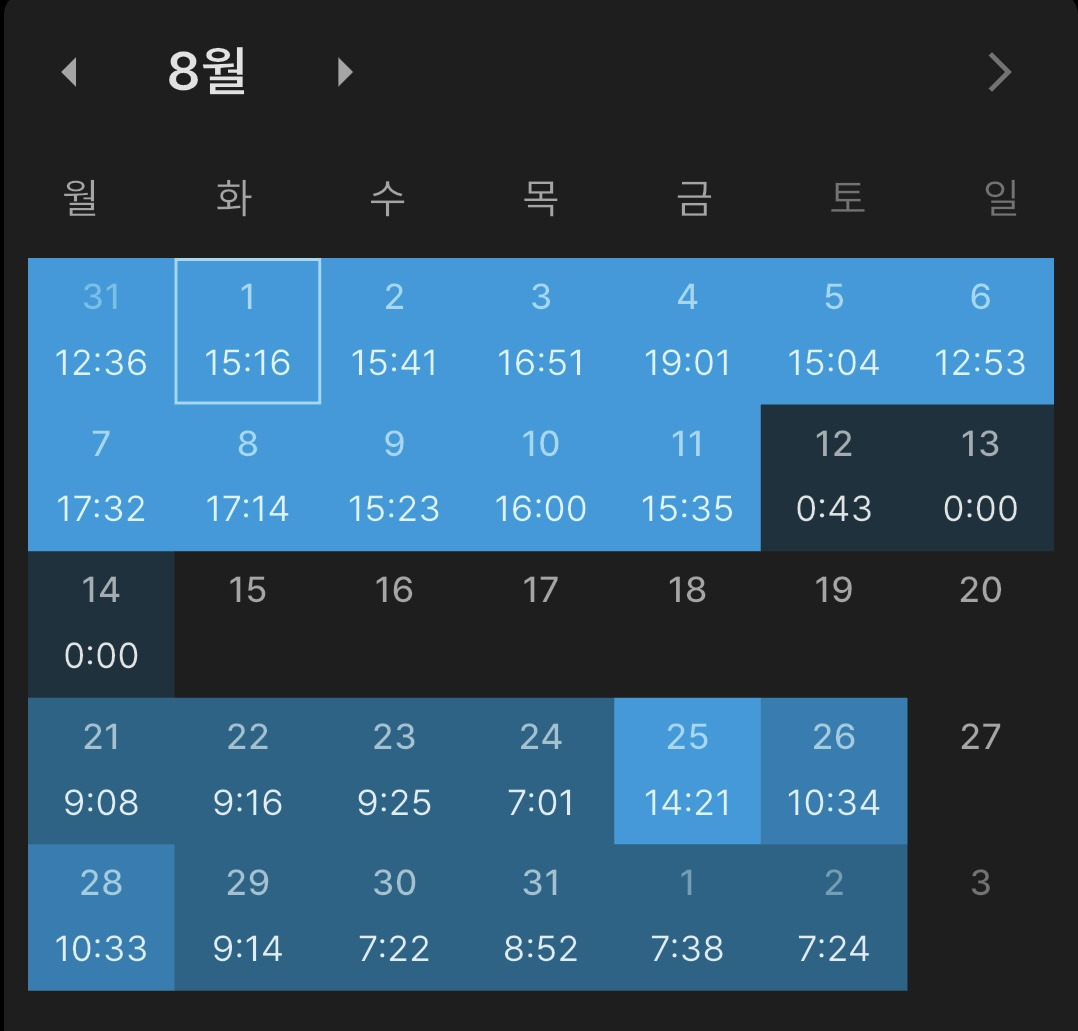Pick August 10 with 16:00

pos(540,477)
